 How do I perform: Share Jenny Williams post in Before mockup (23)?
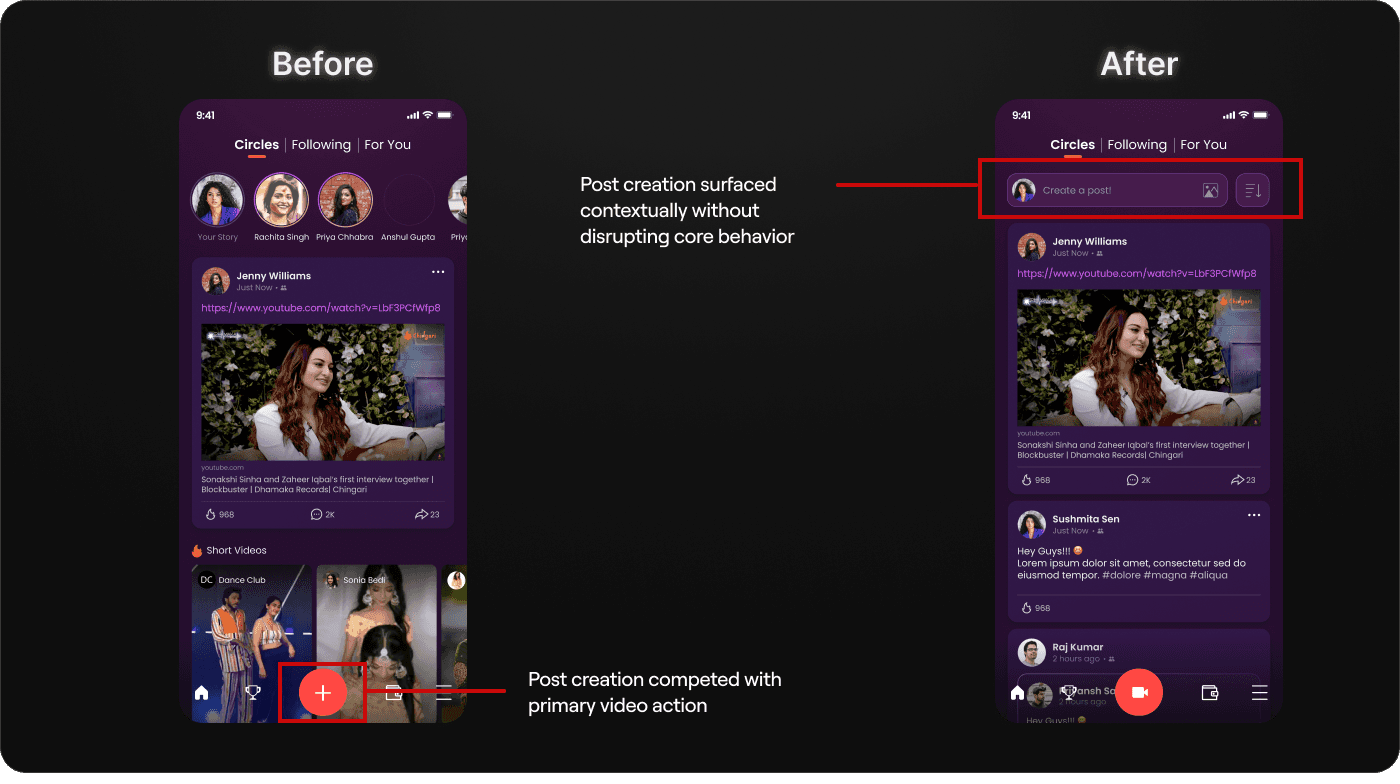(x=427, y=514)
